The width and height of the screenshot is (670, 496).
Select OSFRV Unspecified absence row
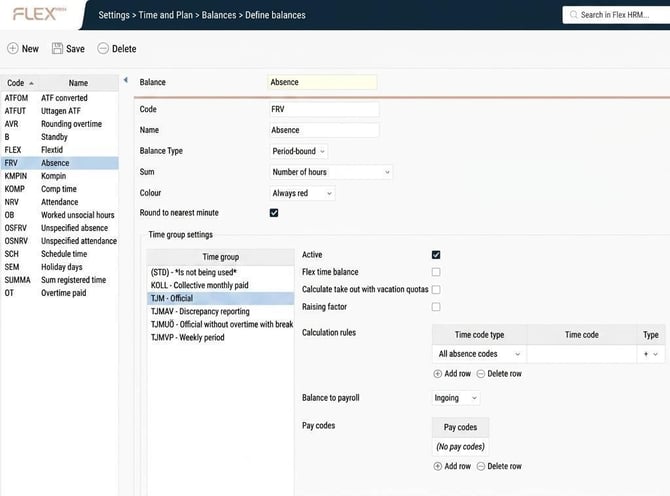pyautogui.click(x=60, y=228)
